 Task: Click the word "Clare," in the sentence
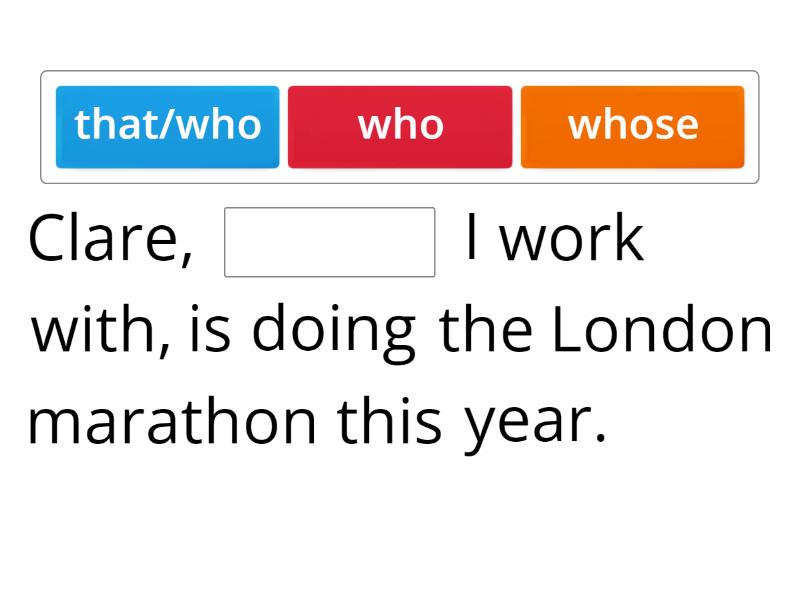tap(111, 238)
